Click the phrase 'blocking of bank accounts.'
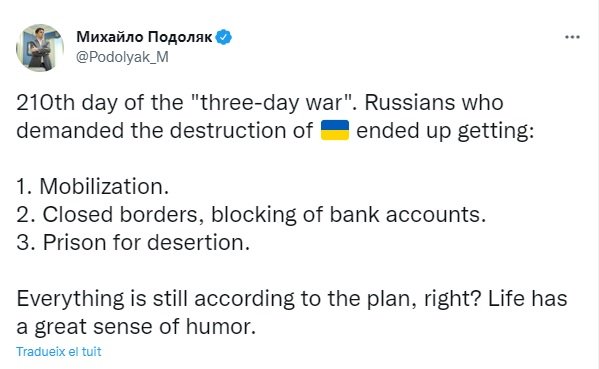 348,214
